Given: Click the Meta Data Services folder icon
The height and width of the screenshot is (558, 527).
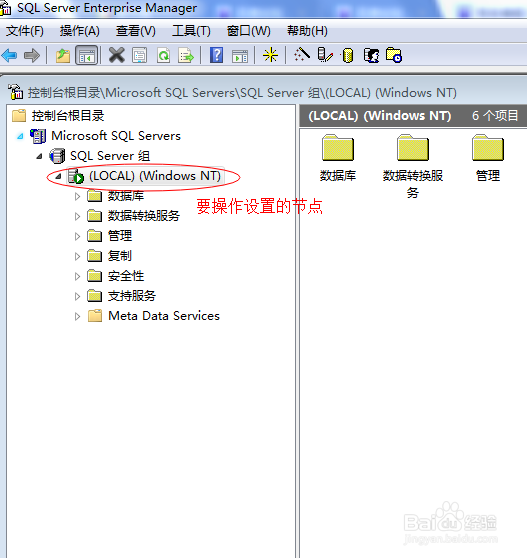Looking at the screenshot, I should point(95,316).
